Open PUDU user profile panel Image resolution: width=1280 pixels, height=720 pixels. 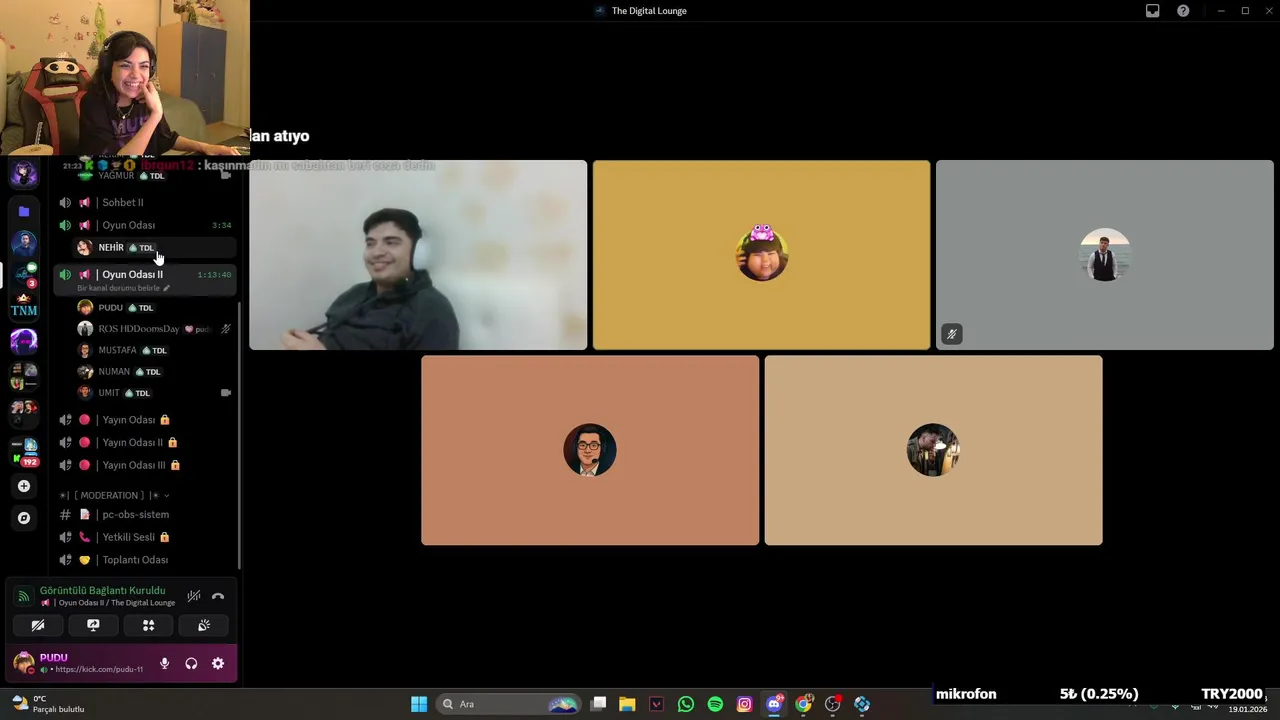coord(82,663)
